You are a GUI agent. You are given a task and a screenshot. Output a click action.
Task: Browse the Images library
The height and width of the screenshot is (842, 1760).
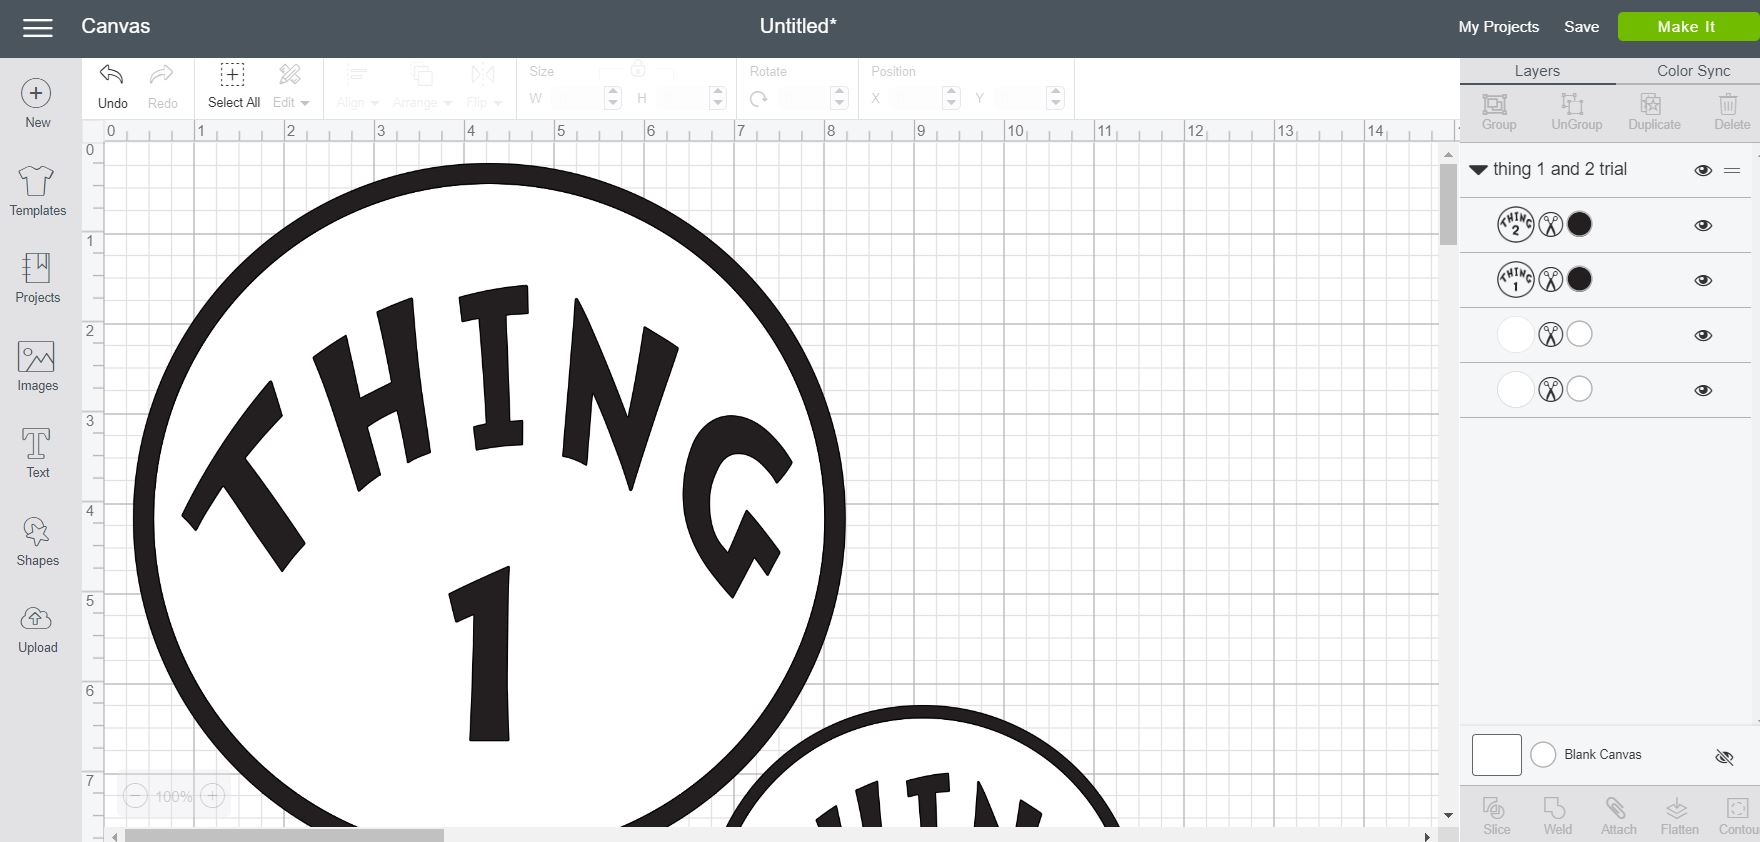37,366
